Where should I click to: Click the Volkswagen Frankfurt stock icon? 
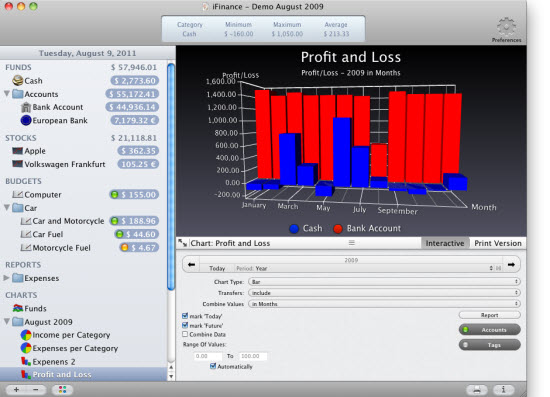[x=18, y=164]
